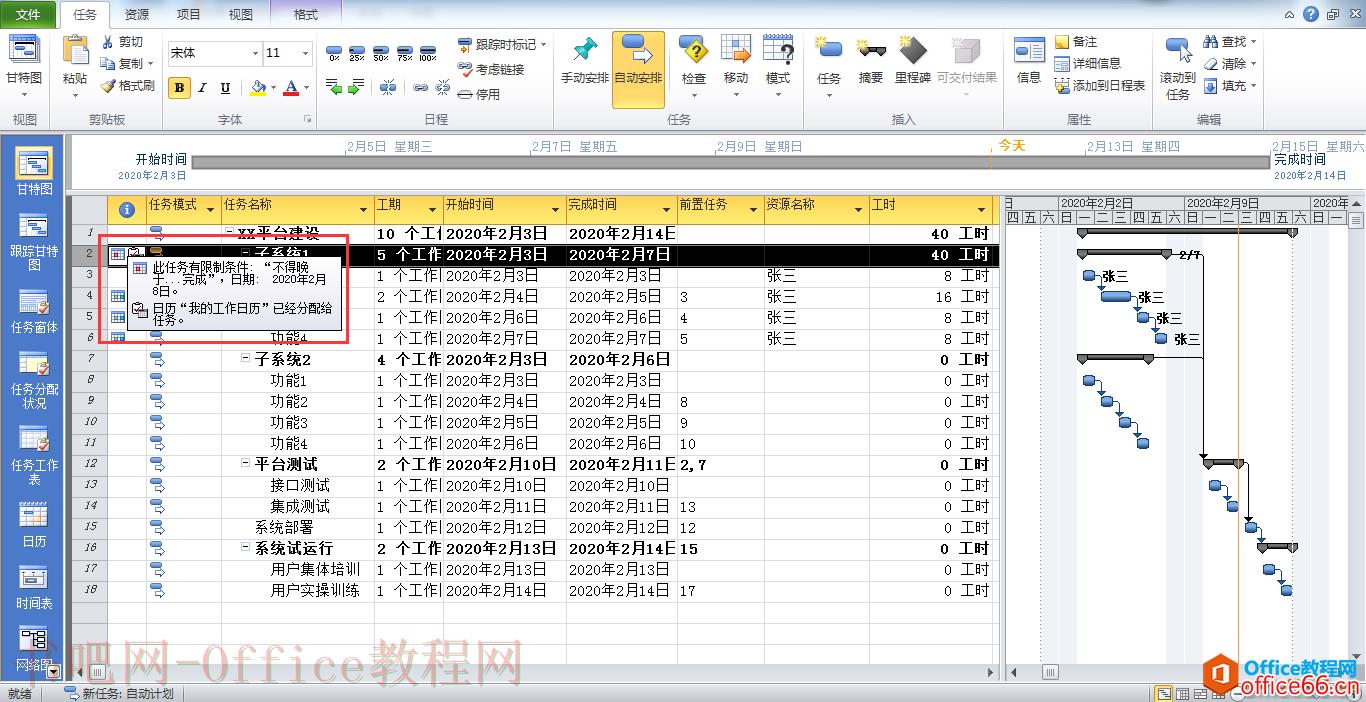Viewport: 1366px width, 702px height.
Task: Open background color dropdown arrow
Action: click(x=273, y=88)
